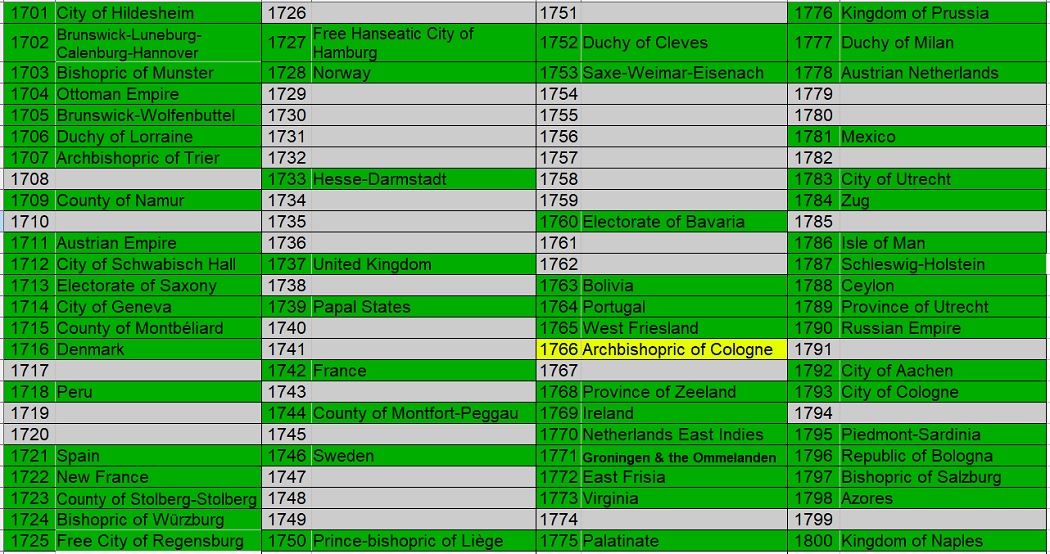1050x554 pixels.
Task: Select 'Bishopric of Munster' cell
Action: coord(157,72)
